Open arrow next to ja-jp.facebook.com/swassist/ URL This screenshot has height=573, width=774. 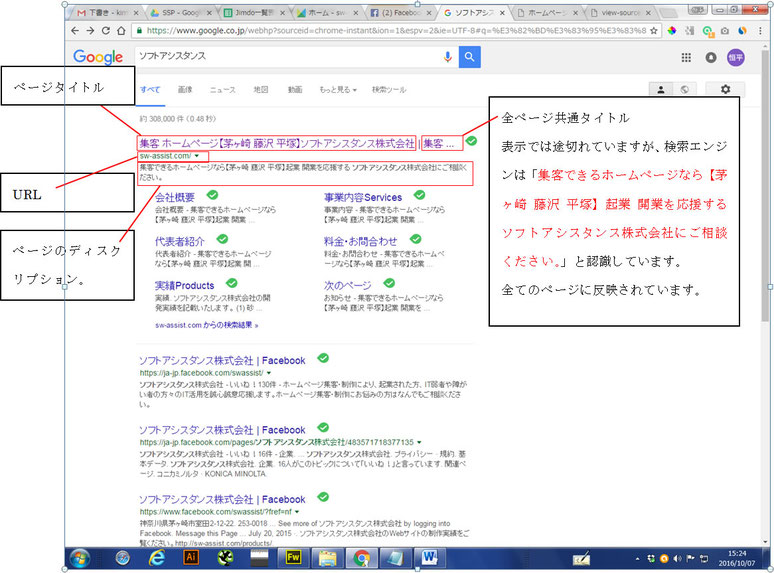tap(269, 373)
